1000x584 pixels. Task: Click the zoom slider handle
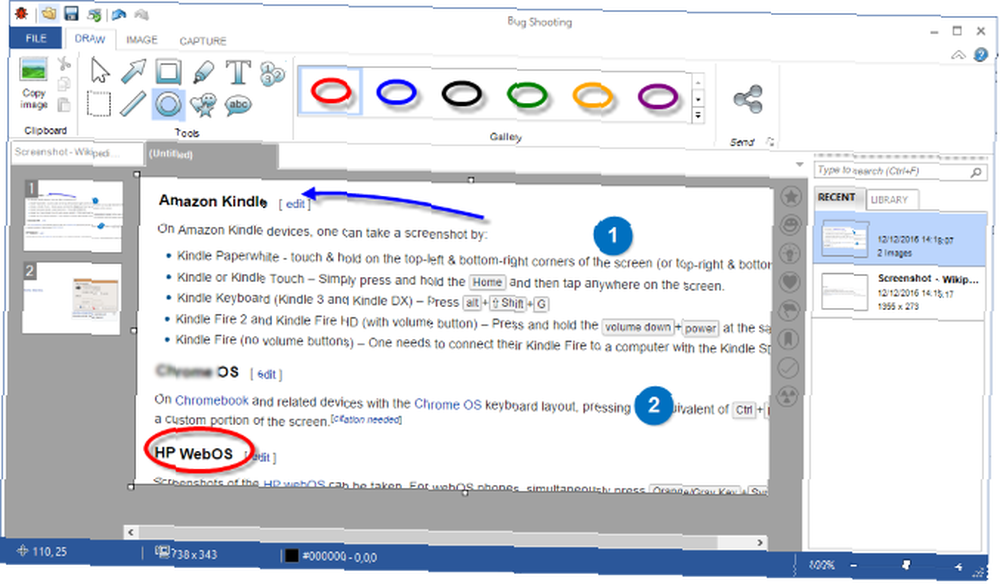(906, 565)
